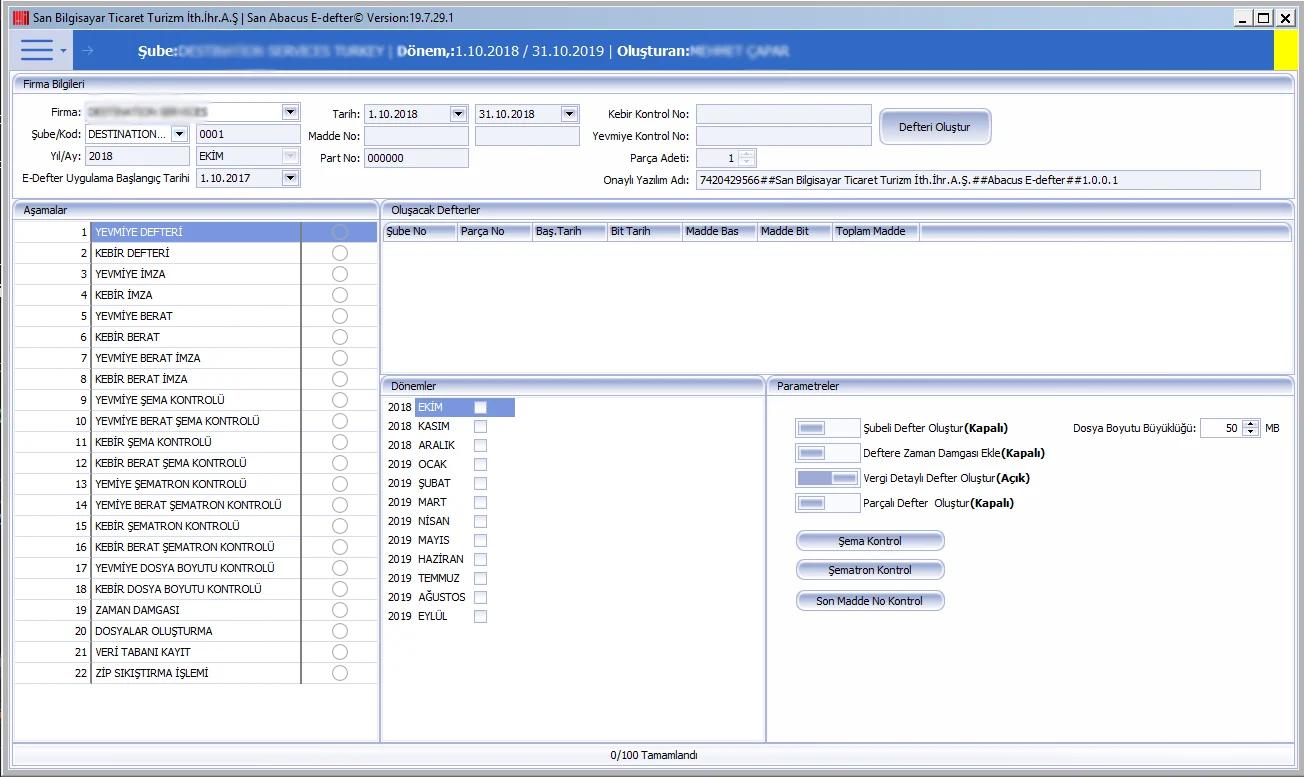Click the yellow indicator square in header
The width and height of the screenshot is (1304, 777).
[x=1285, y=50]
